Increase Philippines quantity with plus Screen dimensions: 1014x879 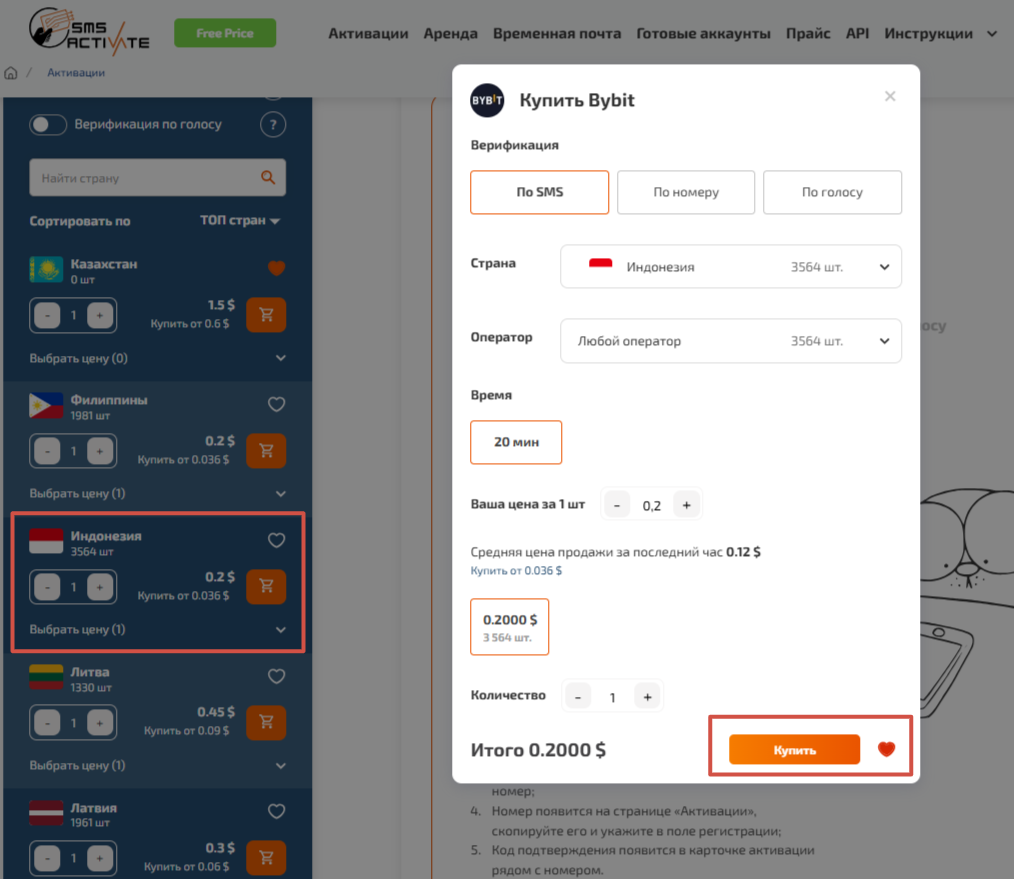[100, 451]
